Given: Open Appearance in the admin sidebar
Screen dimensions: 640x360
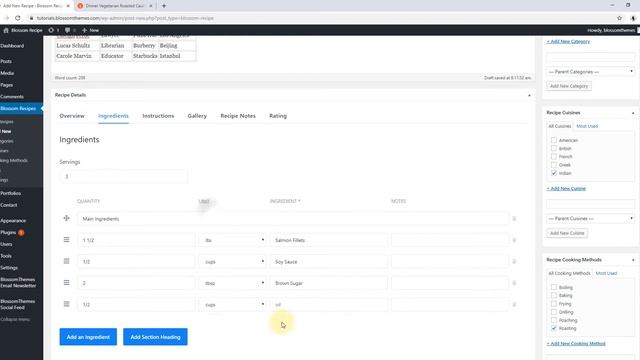Looking at the screenshot, I should 13,220.
